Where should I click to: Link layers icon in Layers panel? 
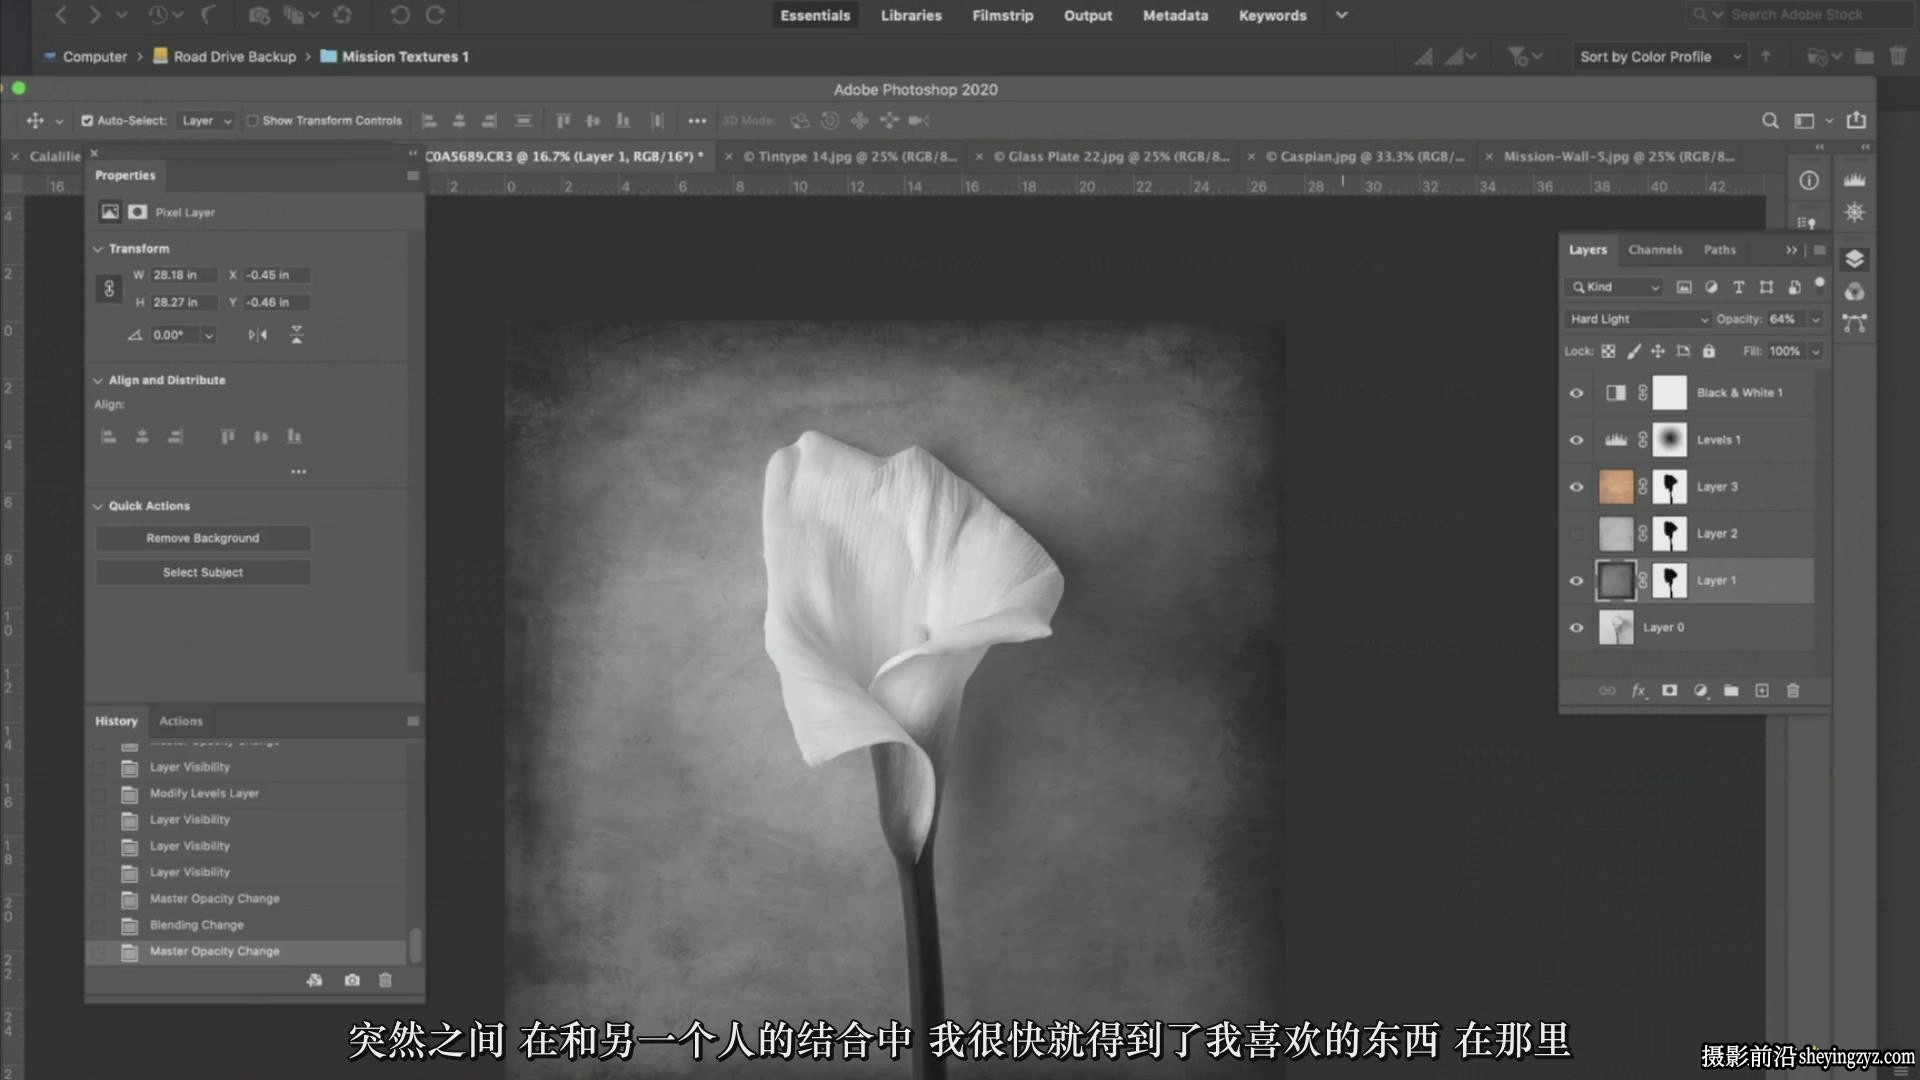click(x=1607, y=690)
